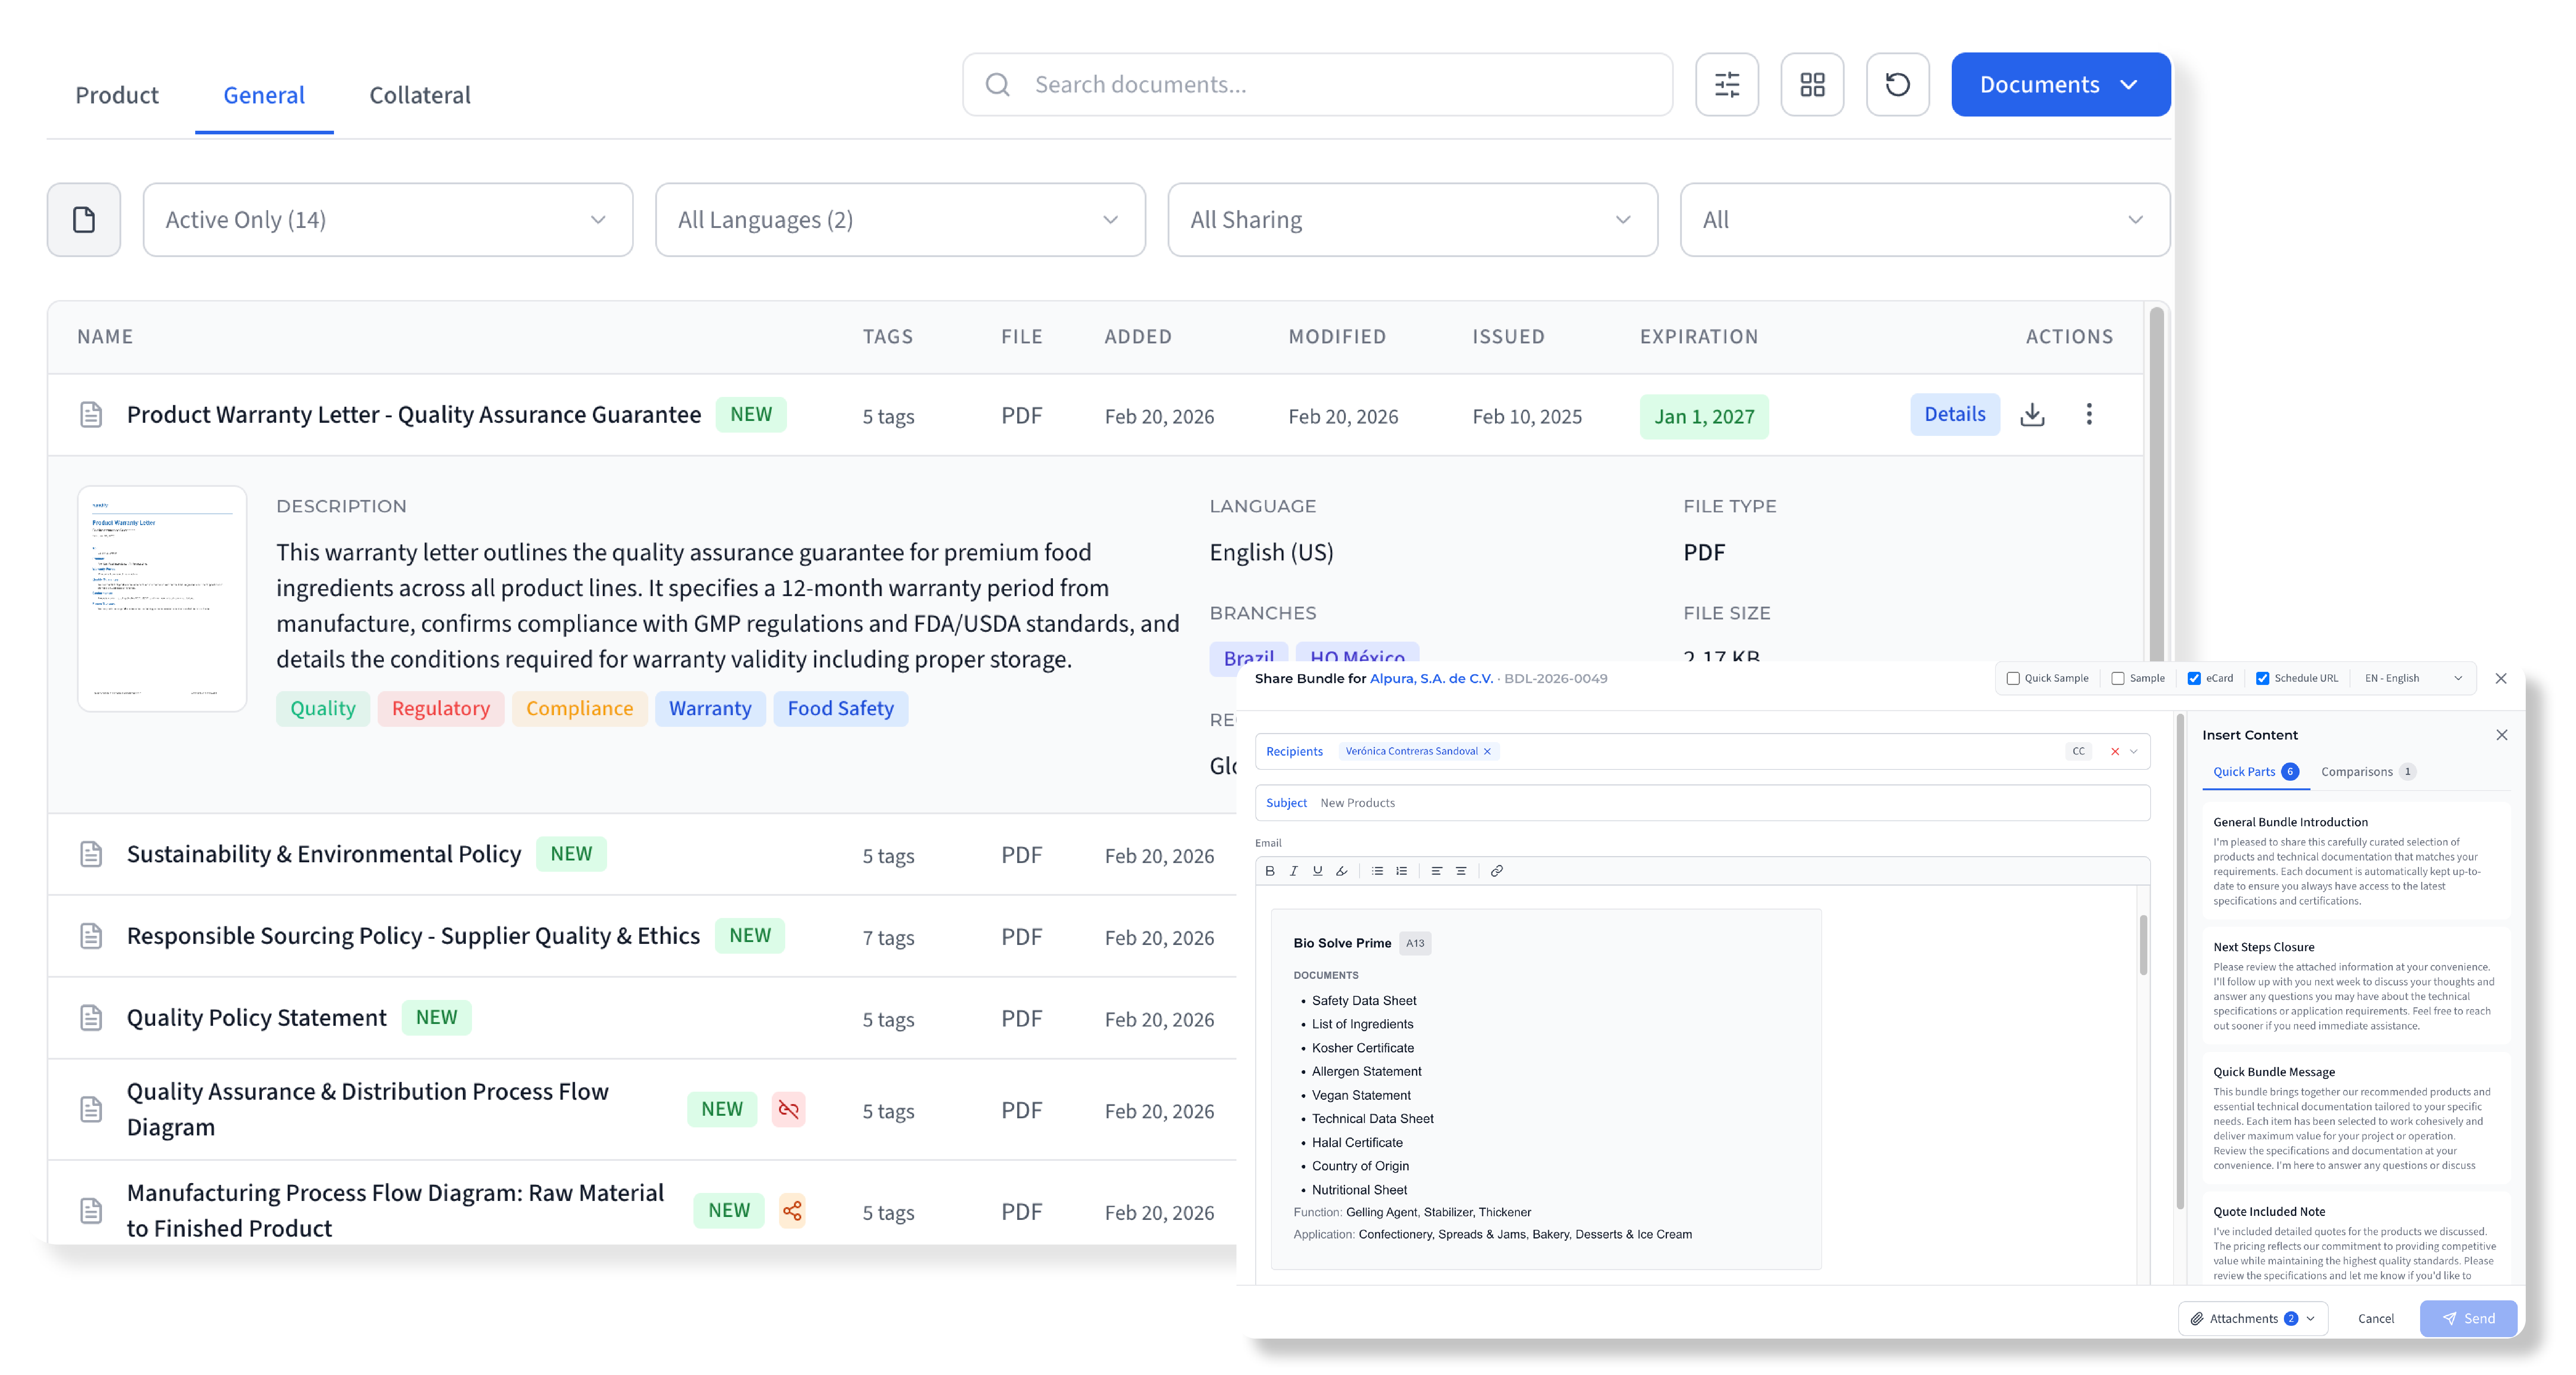Insert a link in email editor
2576x1375 pixels.
[x=1497, y=871]
